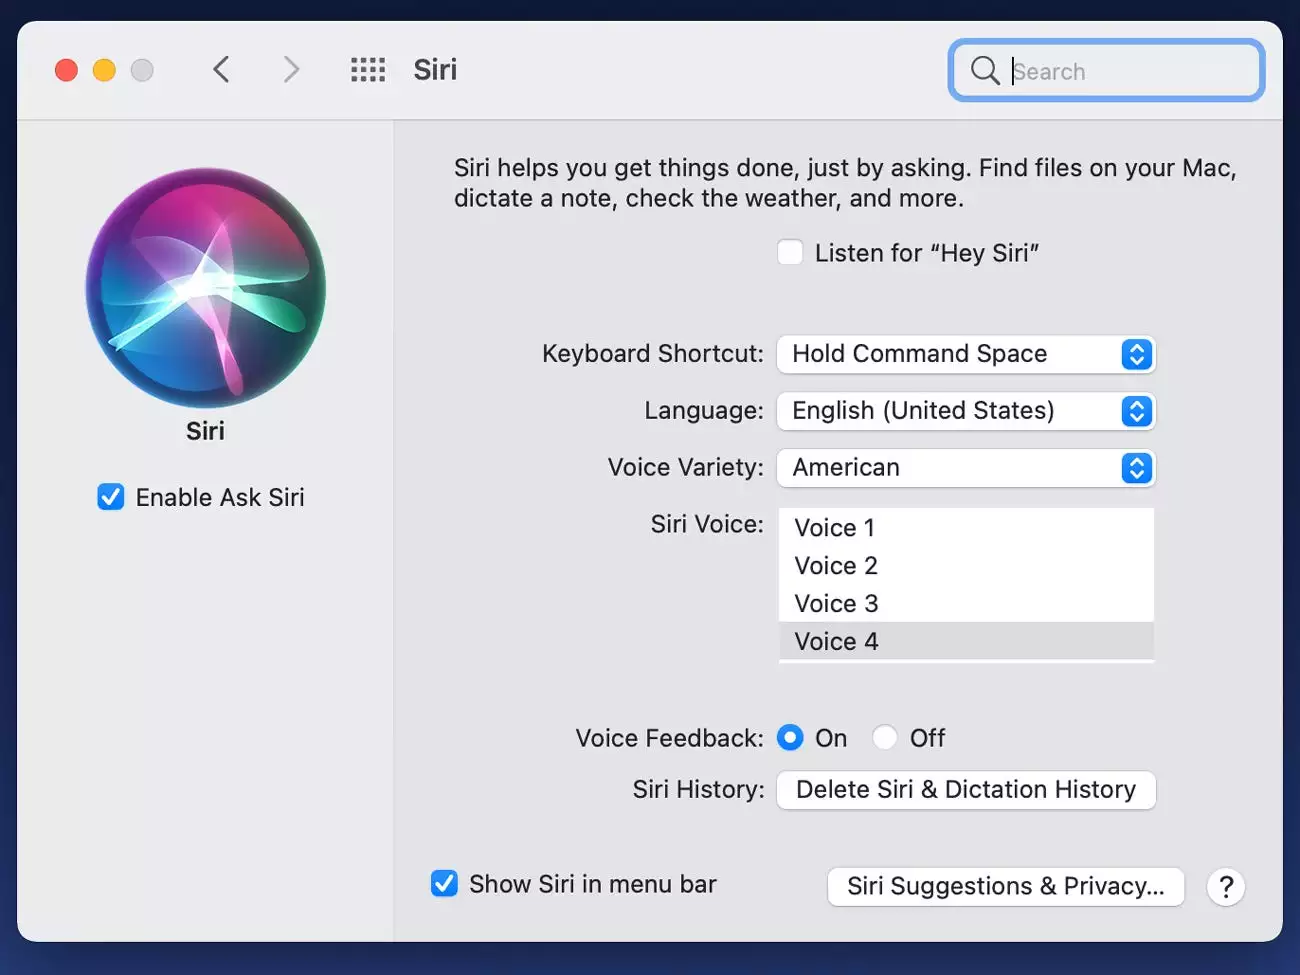Choose Voice 3 from the list

(x=837, y=604)
